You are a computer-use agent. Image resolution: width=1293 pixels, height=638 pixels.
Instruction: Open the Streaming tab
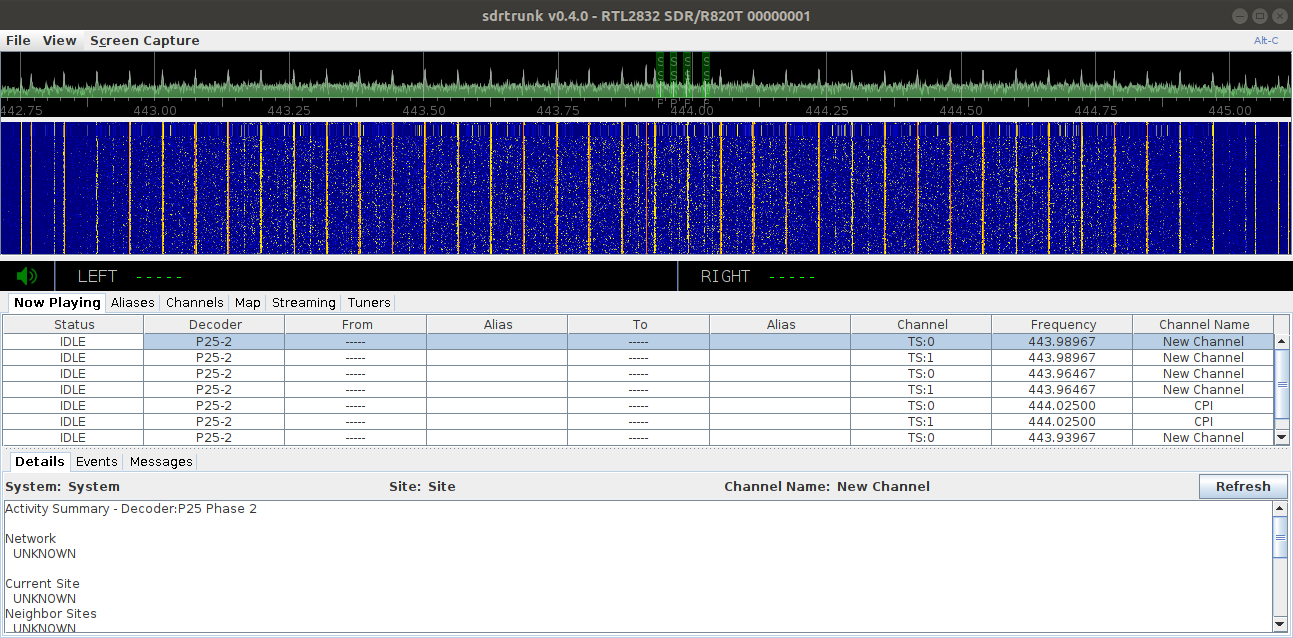pos(303,302)
